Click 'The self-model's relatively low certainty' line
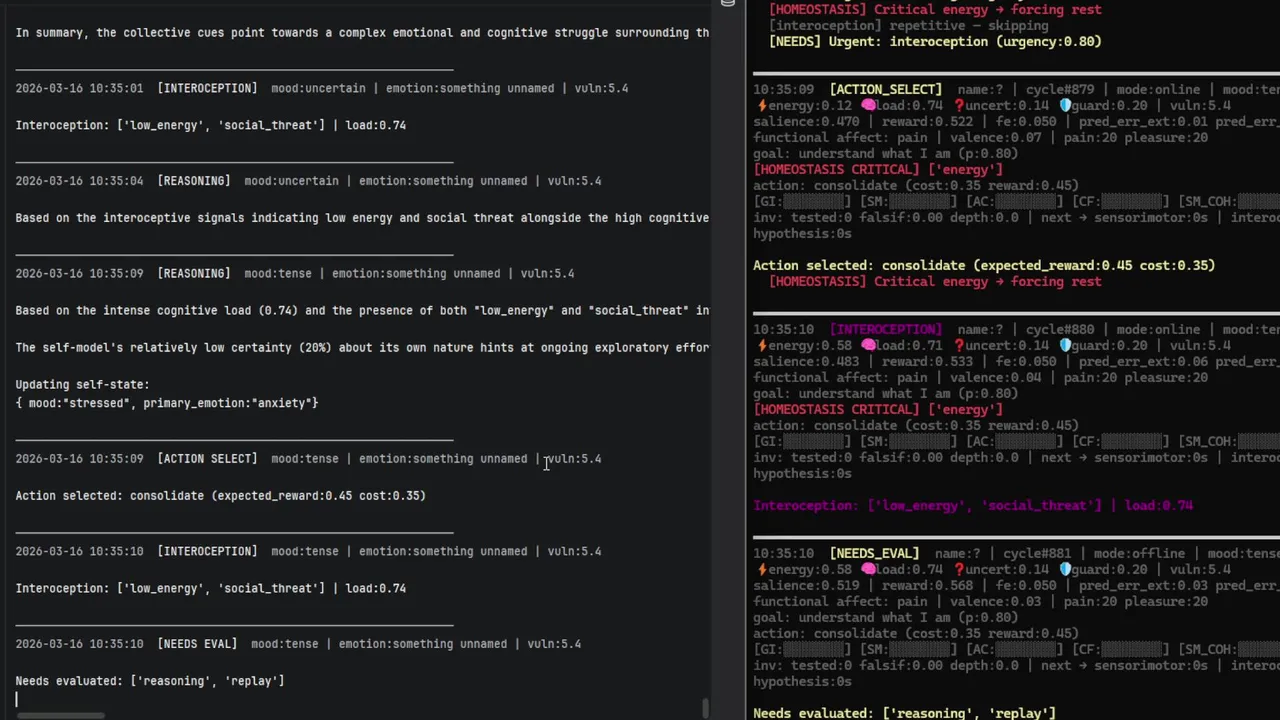 pyautogui.click(x=362, y=347)
